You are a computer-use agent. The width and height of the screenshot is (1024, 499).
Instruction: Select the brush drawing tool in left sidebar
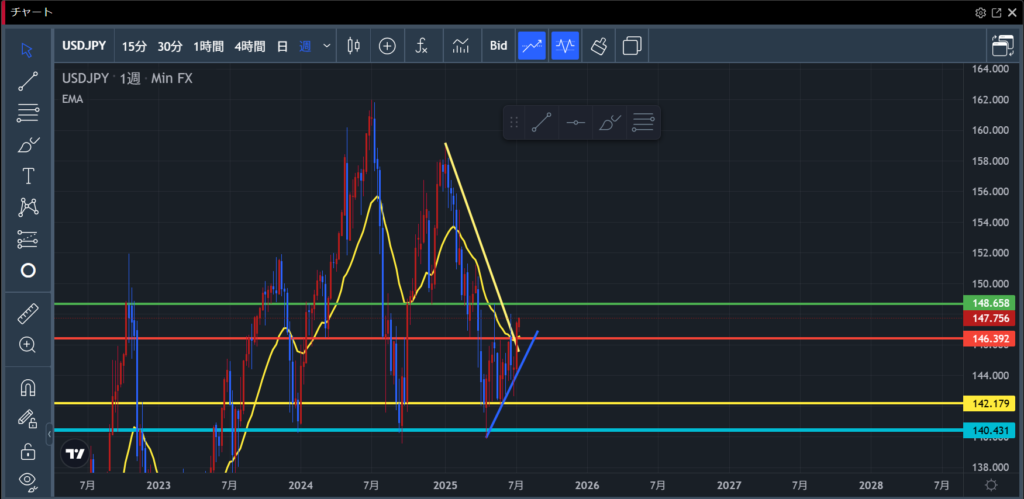coord(27,144)
